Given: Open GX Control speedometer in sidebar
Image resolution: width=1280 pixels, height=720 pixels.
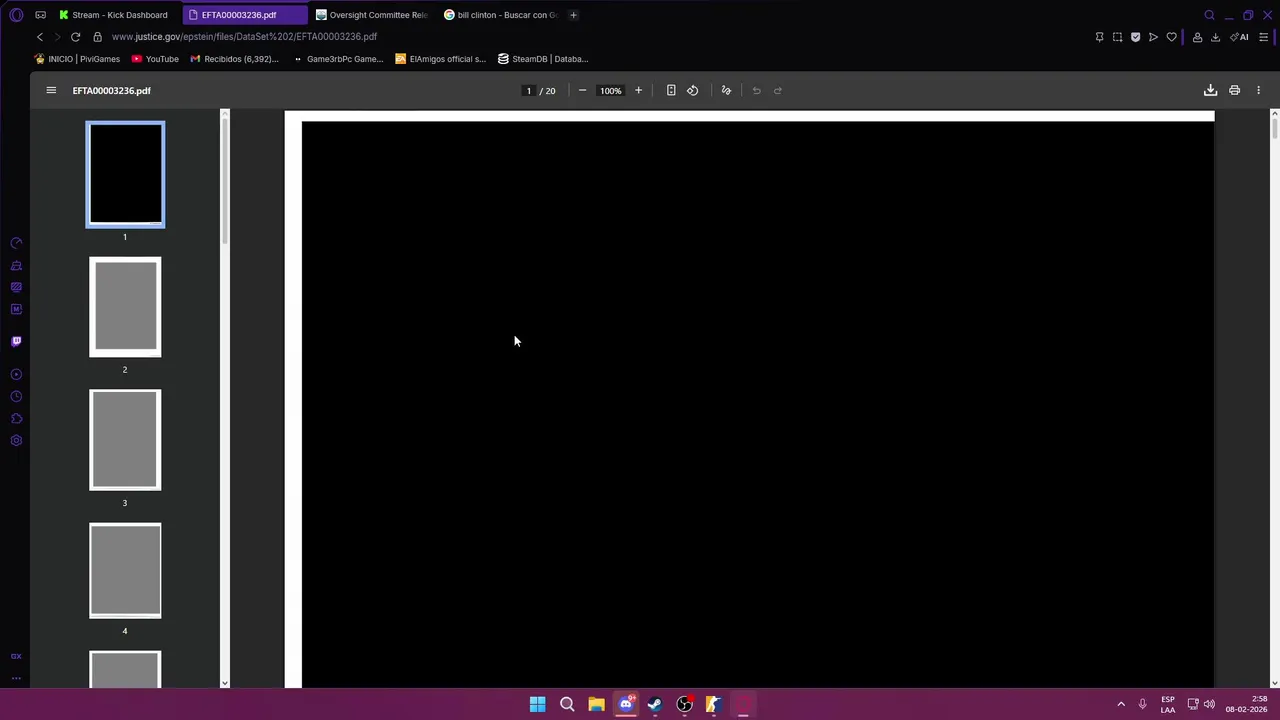Looking at the screenshot, I should coord(16,243).
